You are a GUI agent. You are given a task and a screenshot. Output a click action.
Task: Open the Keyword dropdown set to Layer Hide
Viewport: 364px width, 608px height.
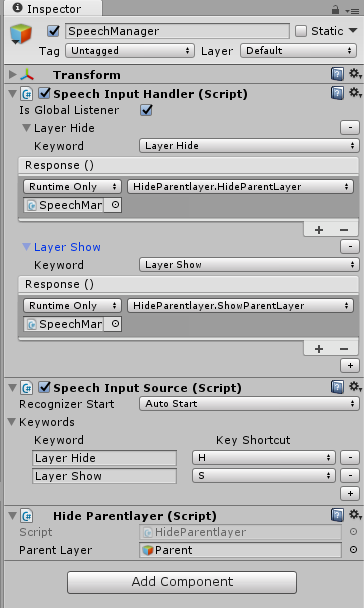(x=249, y=146)
